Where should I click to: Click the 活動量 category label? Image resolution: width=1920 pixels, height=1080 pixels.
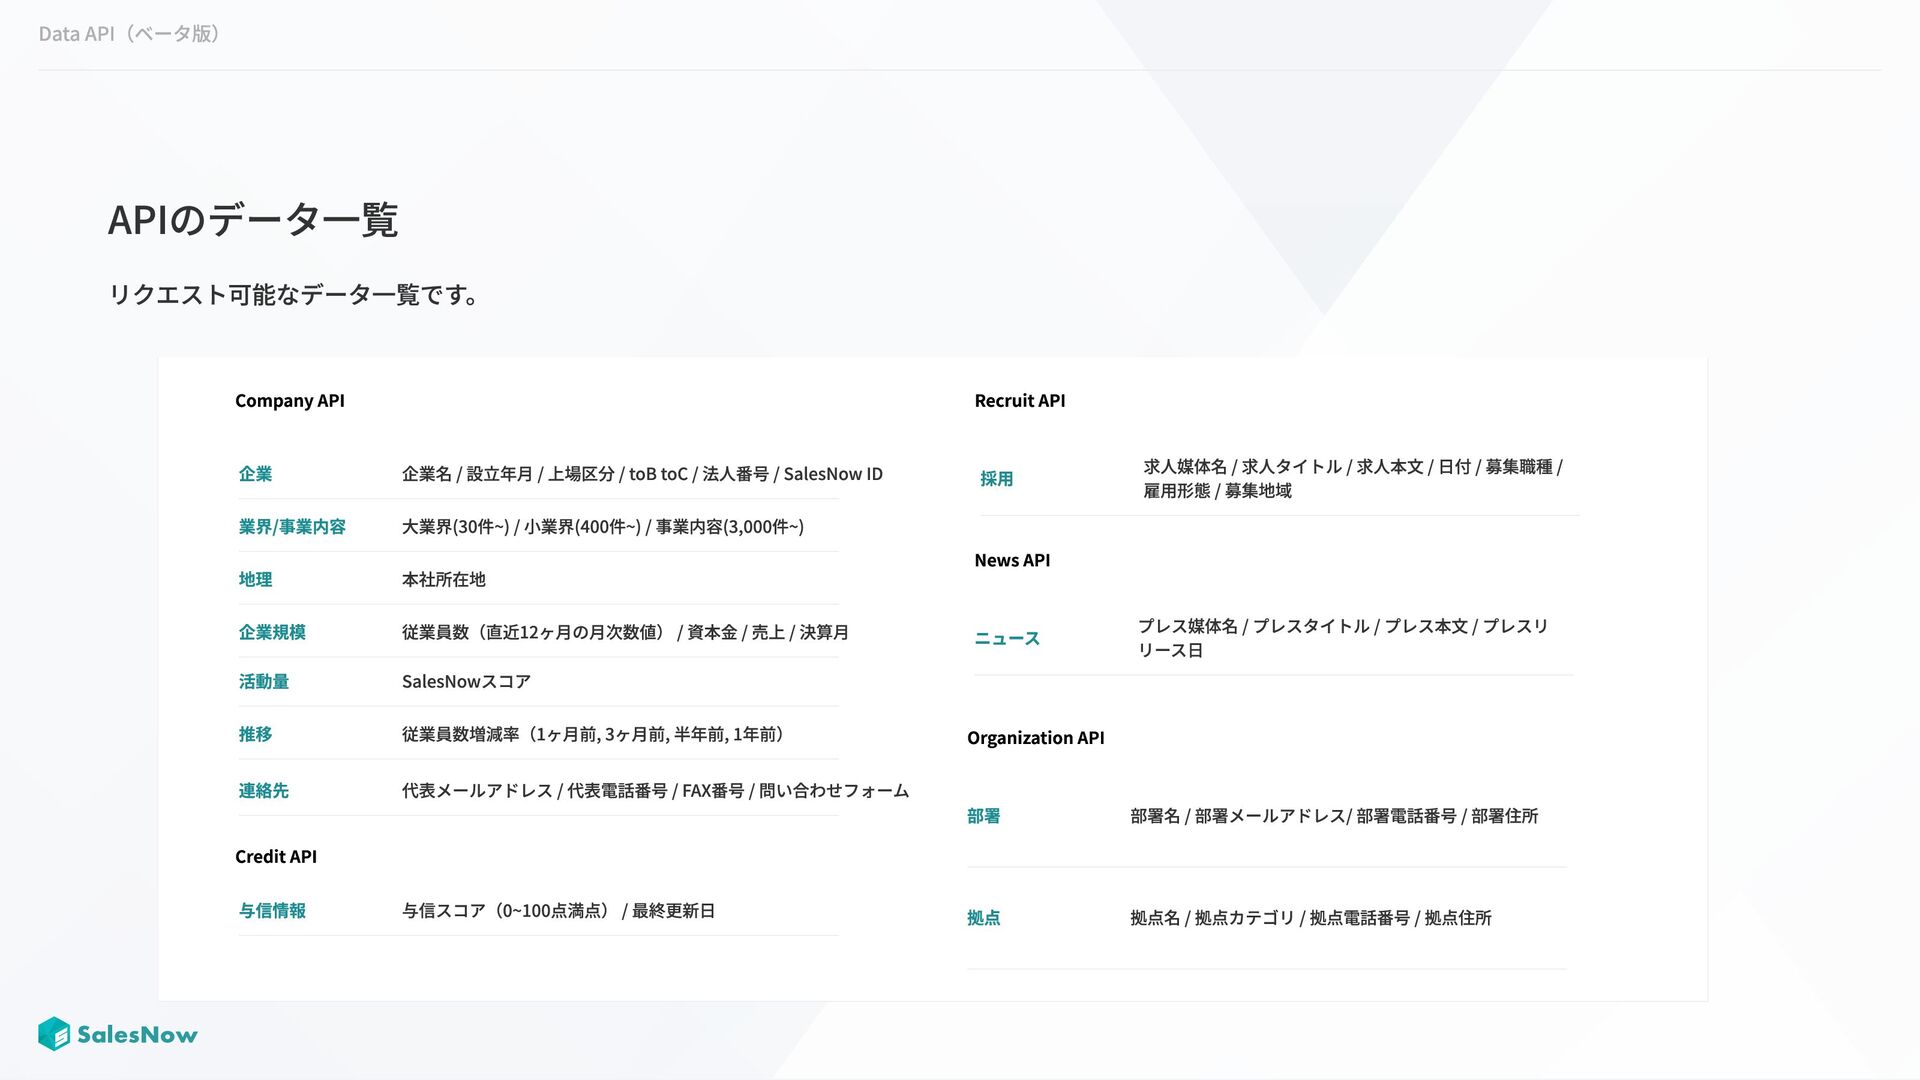point(263,682)
